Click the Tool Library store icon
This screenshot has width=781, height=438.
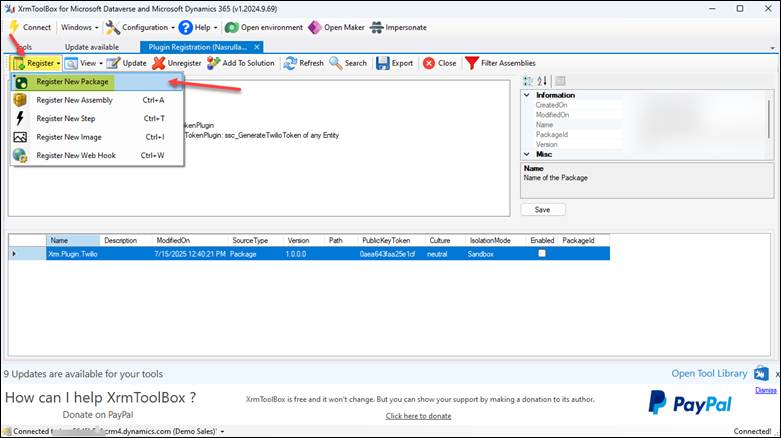click(x=761, y=373)
